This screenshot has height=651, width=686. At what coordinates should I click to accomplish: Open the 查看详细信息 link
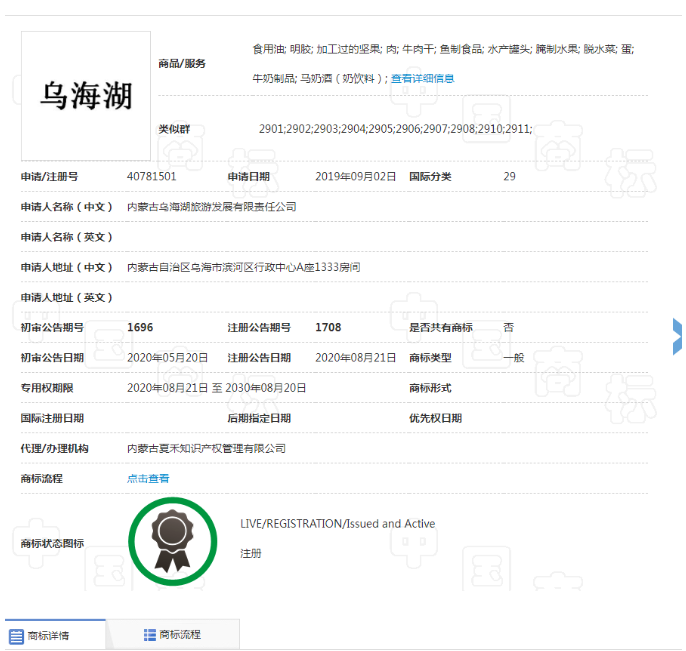point(422,78)
